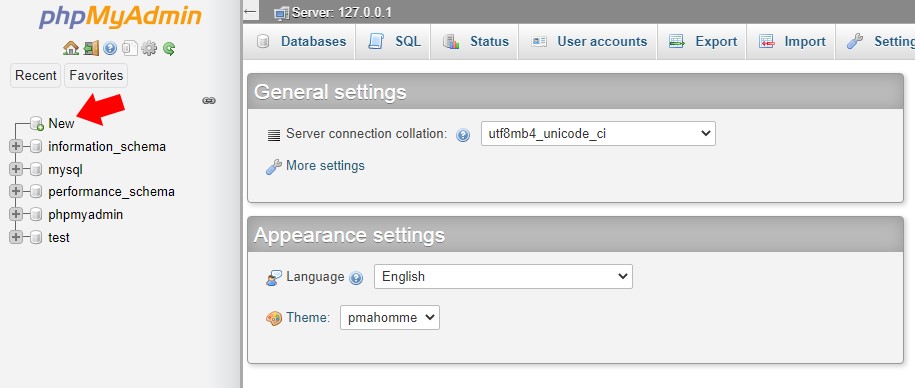Click the More settings link
Viewport: 915px width, 388px height.
click(x=325, y=166)
